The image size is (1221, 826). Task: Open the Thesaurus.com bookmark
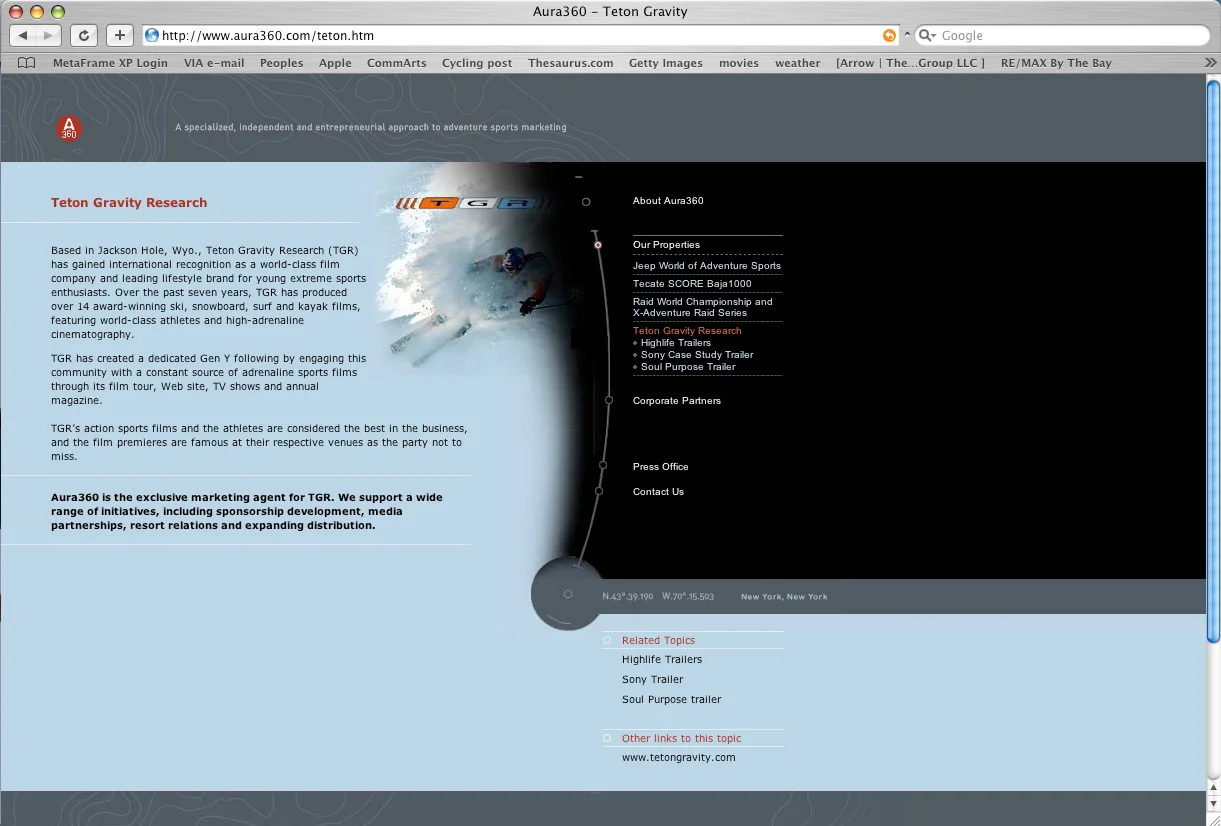pyautogui.click(x=571, y=63)
